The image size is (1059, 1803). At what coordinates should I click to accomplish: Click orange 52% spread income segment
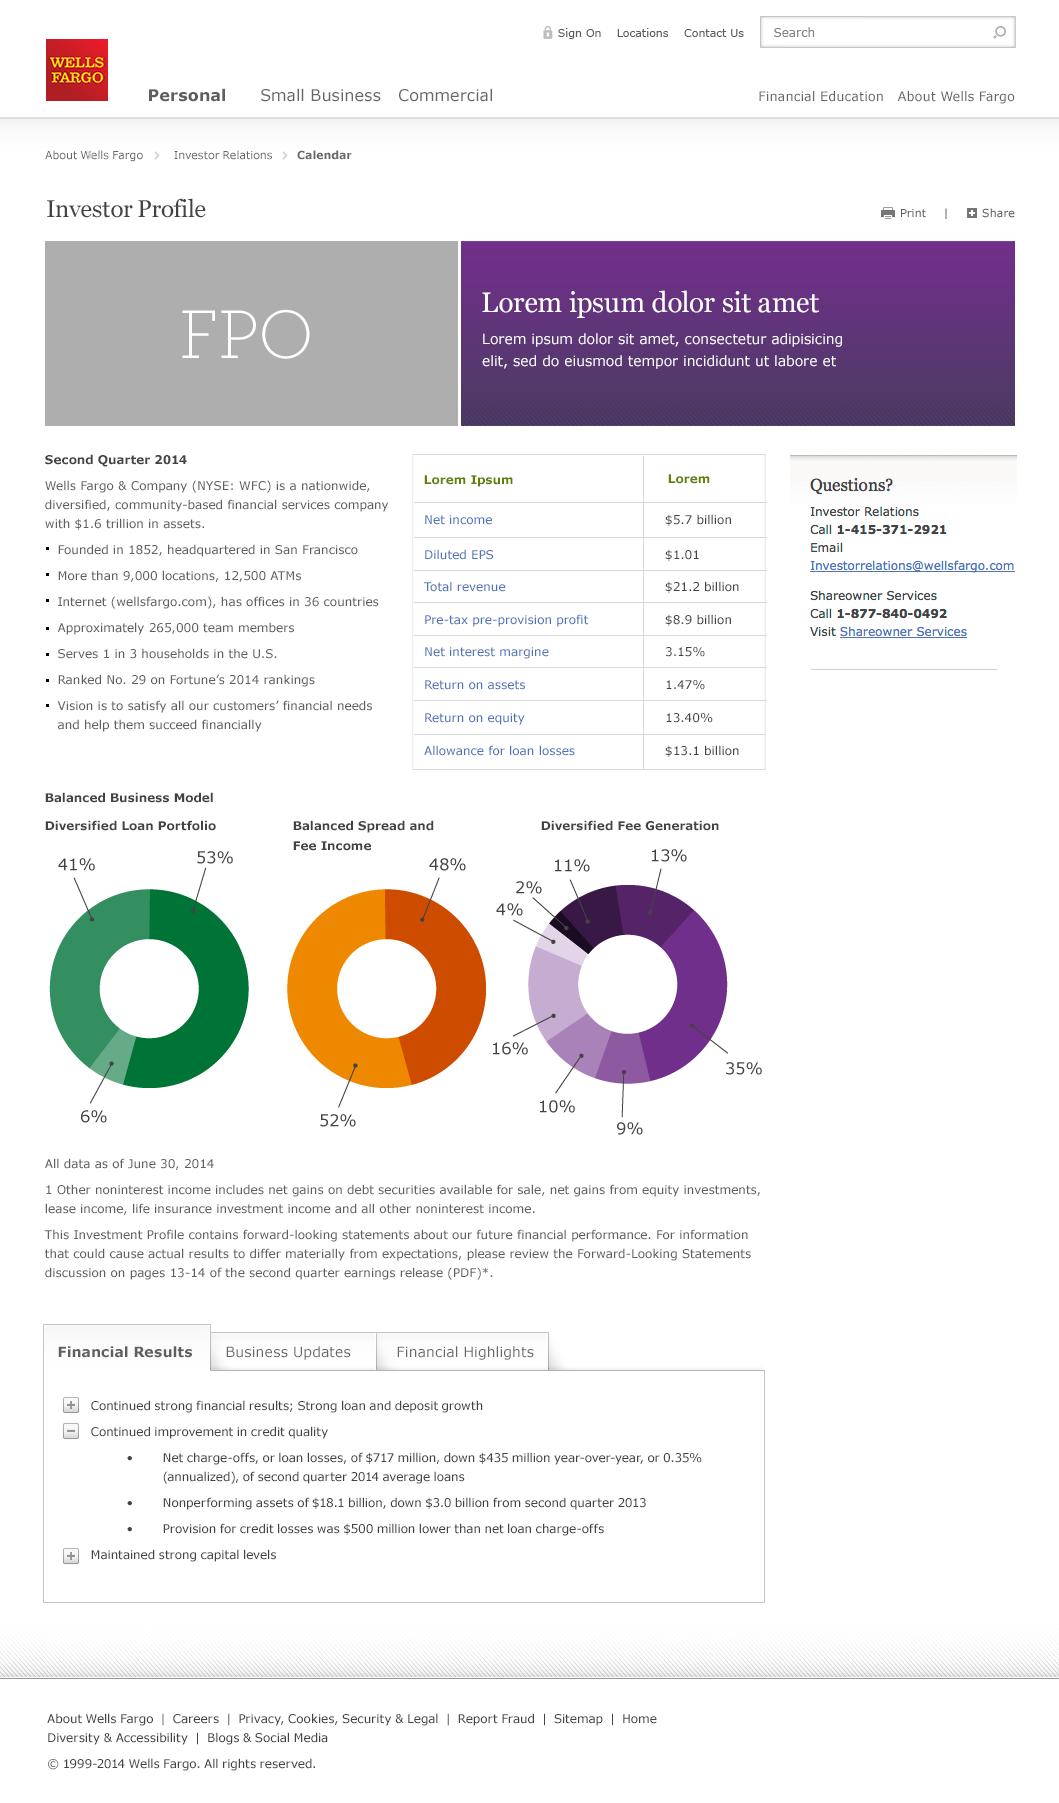pyautogui.click(x=312, y=990)
